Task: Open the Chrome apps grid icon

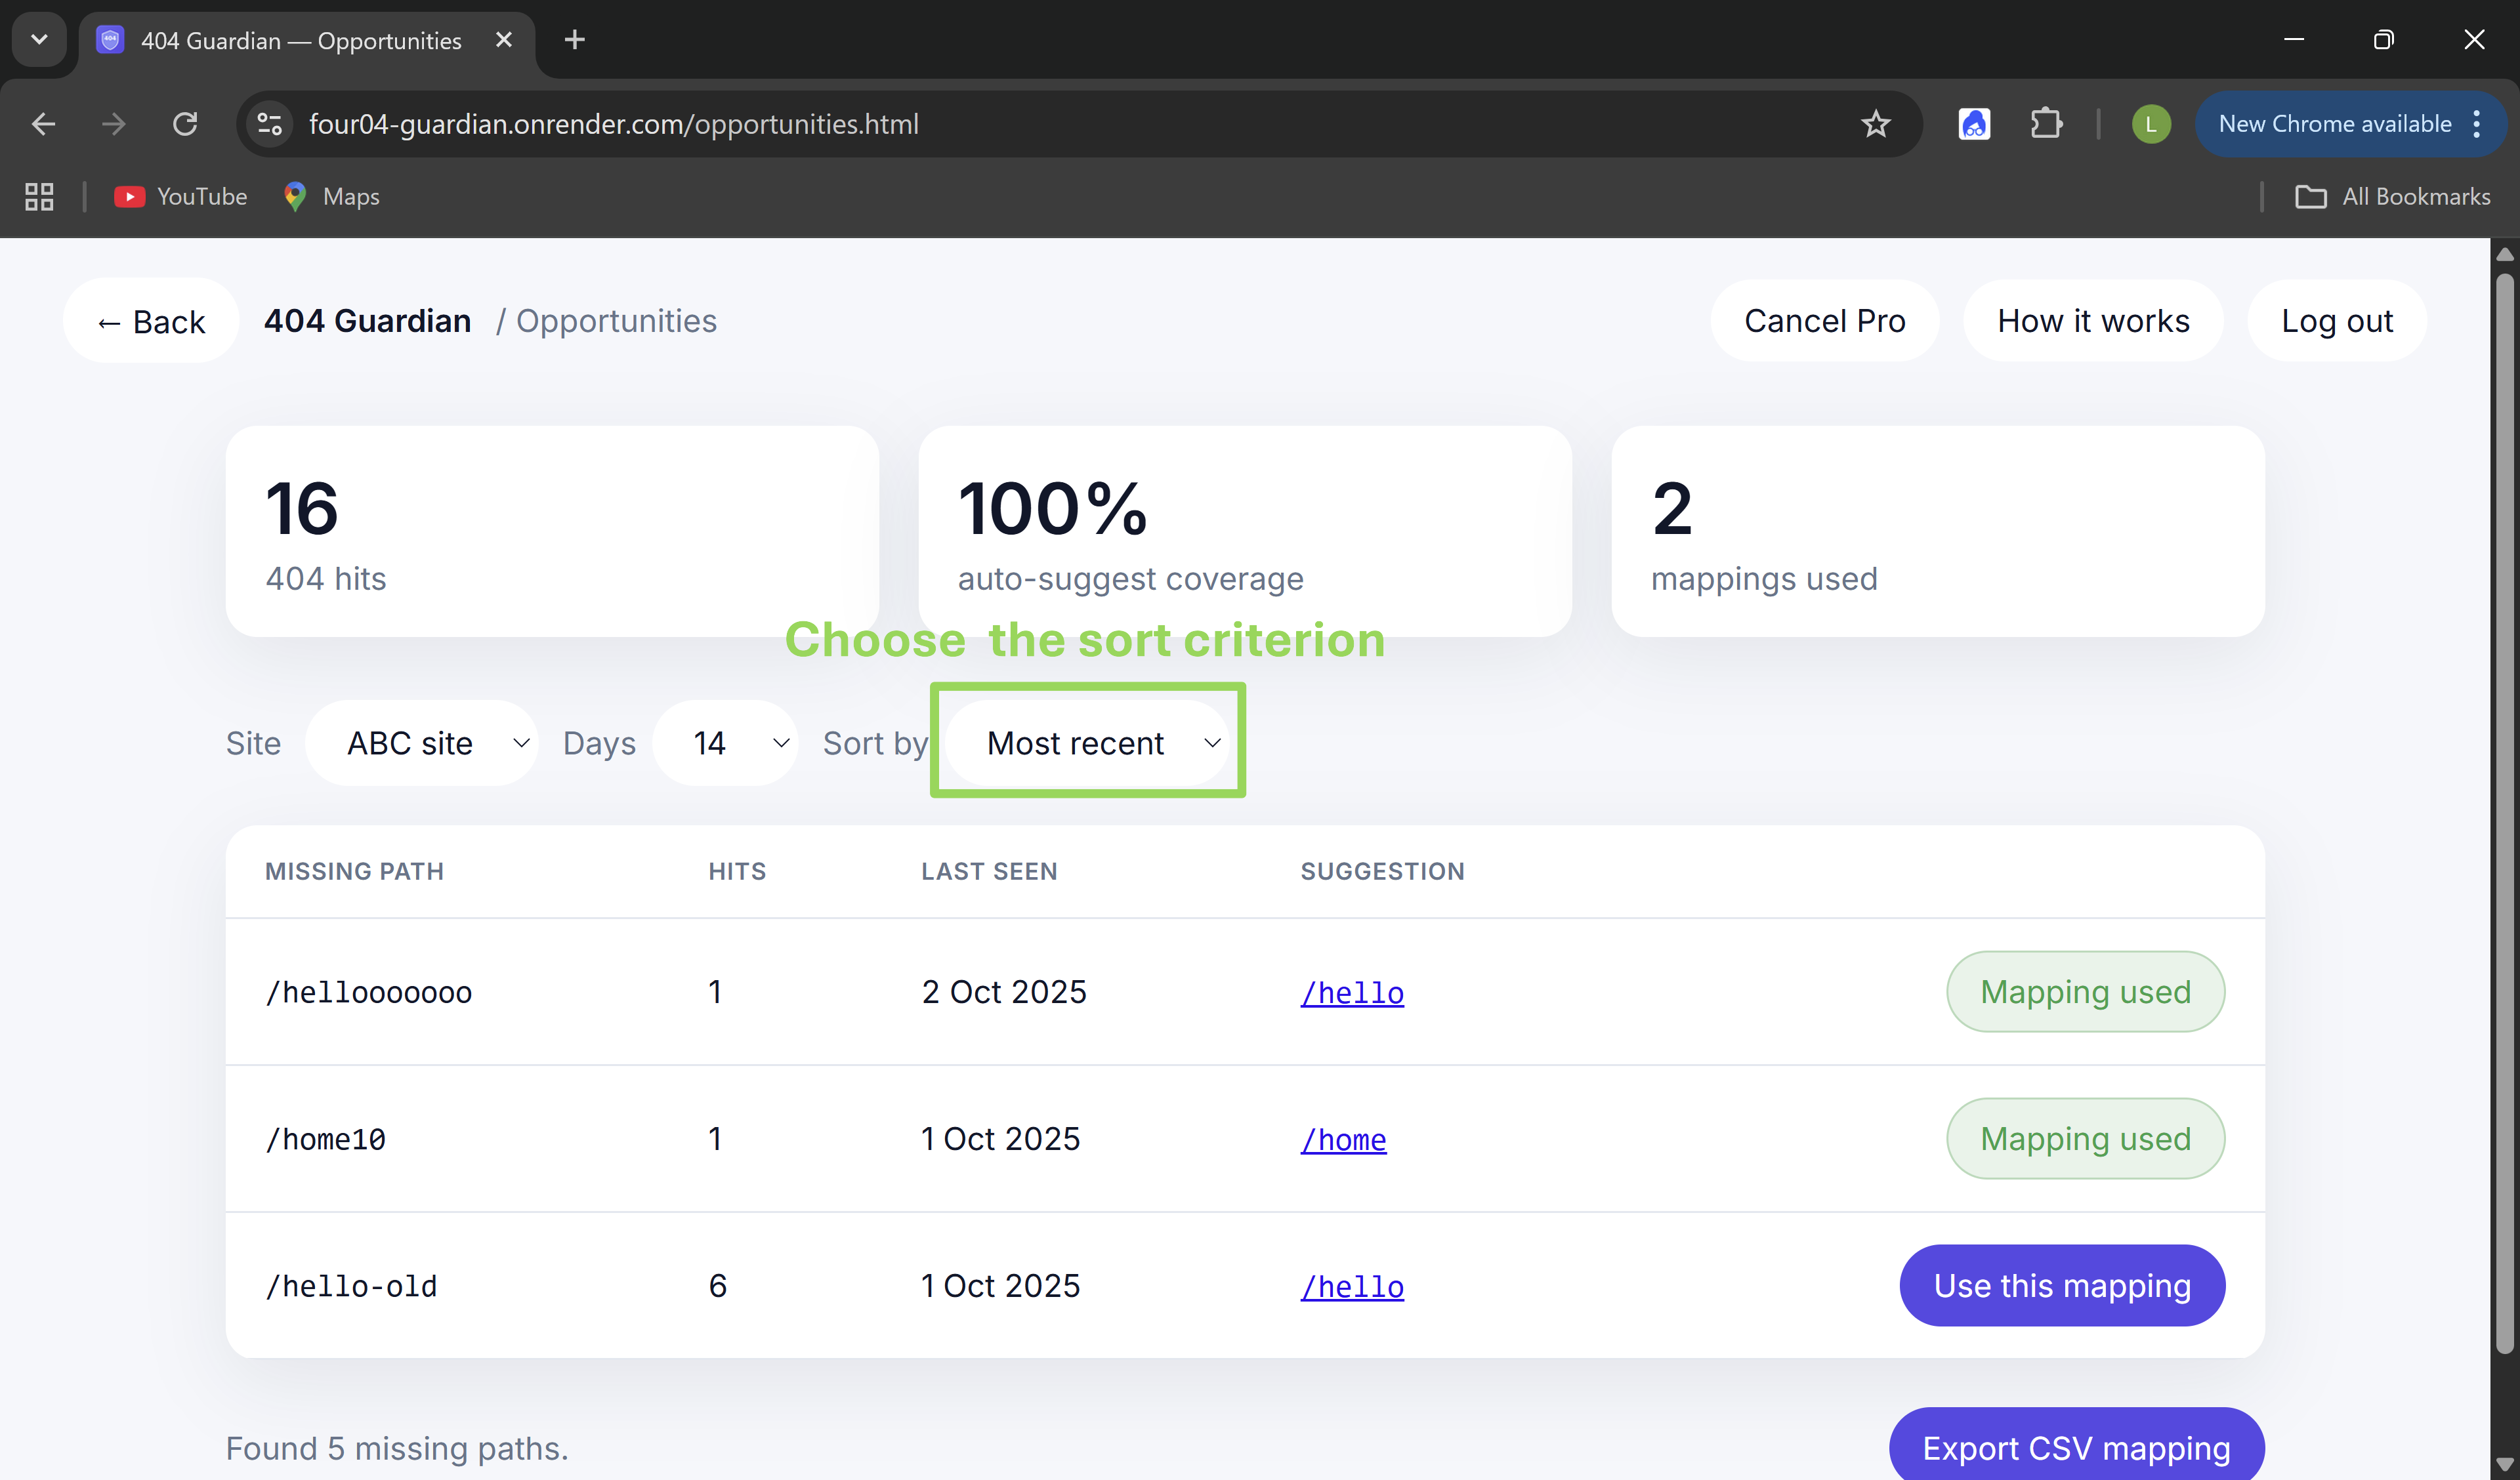Action: 39,196
